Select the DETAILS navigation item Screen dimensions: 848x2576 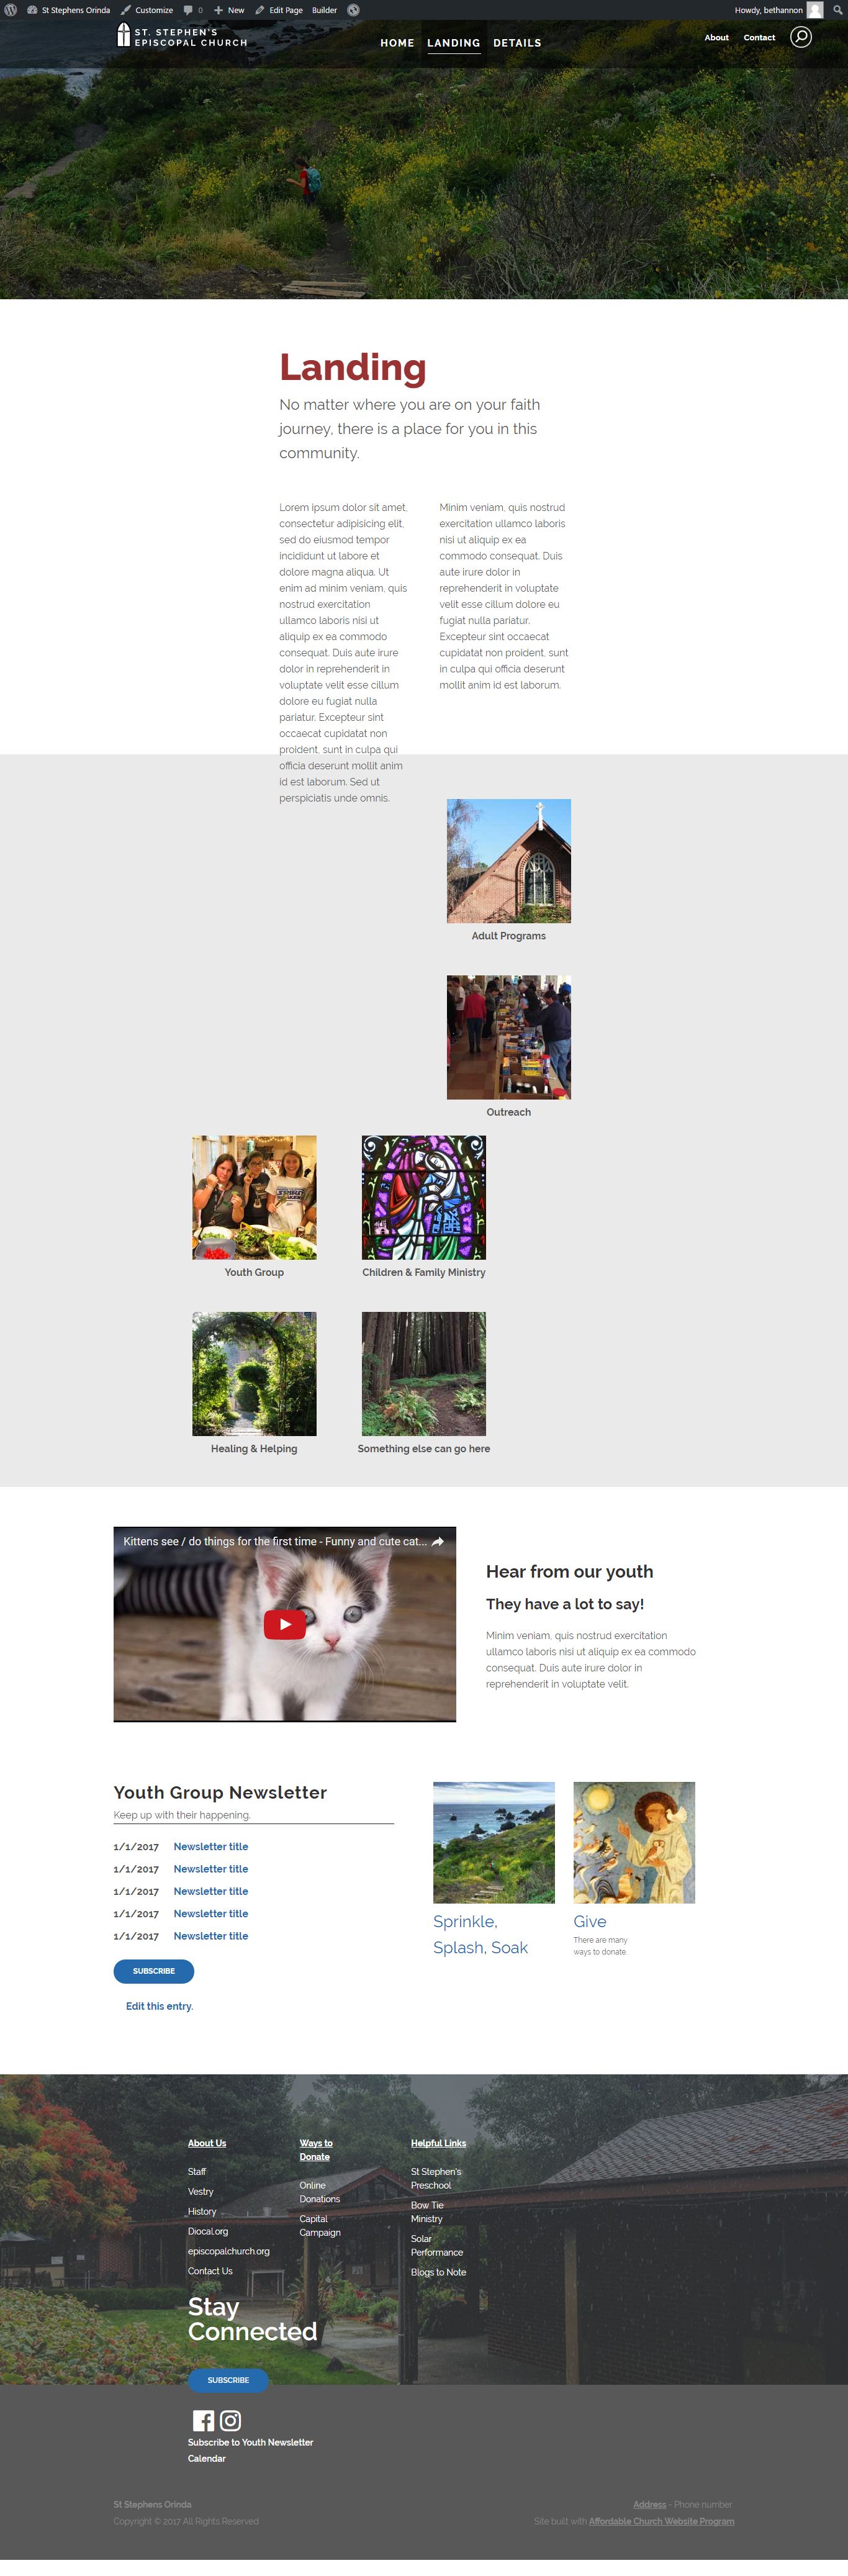[517, 43]
